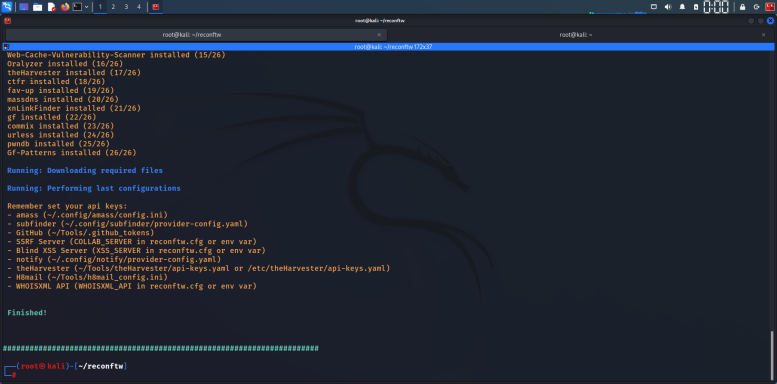Click the 'Finished!' text
Screen dimensions: 777x384
27,313
